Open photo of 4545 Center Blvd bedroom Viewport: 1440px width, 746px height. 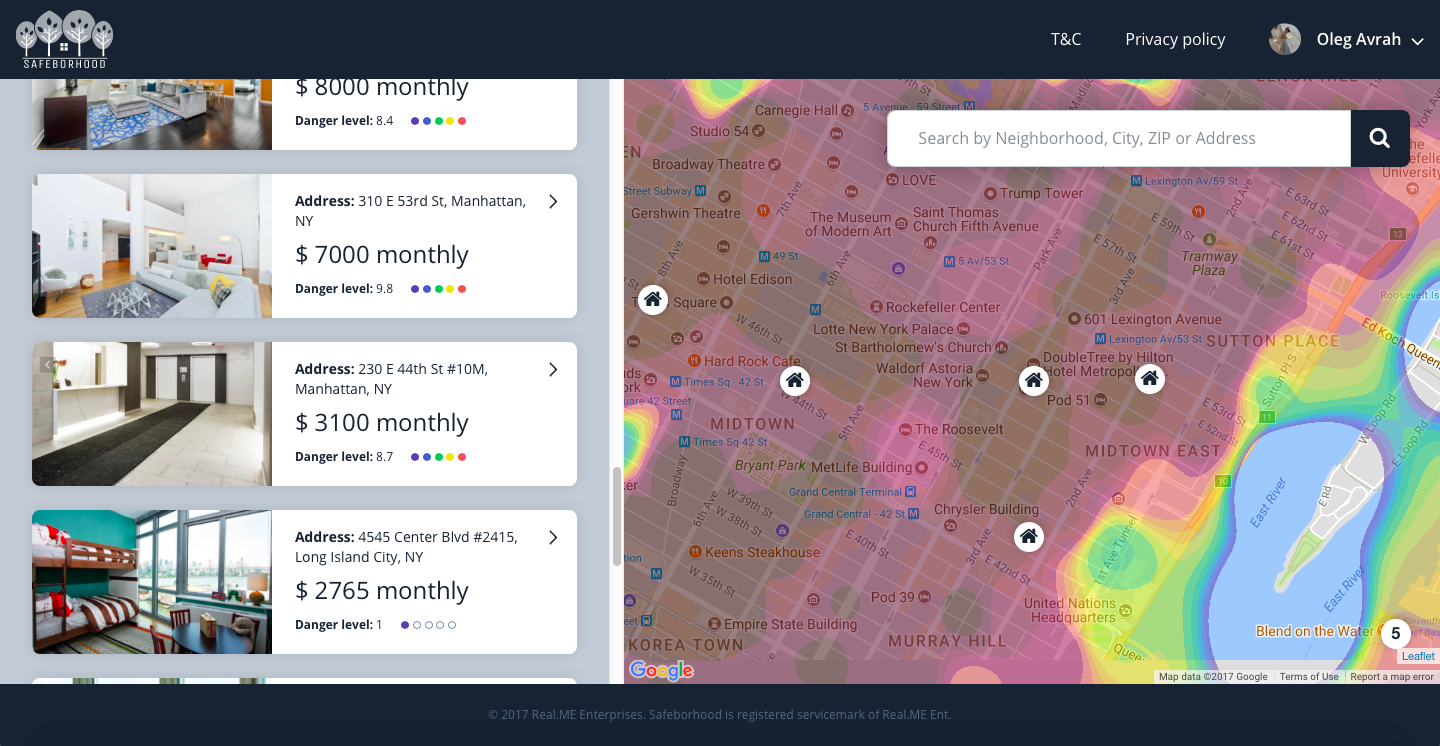point(152,582)
